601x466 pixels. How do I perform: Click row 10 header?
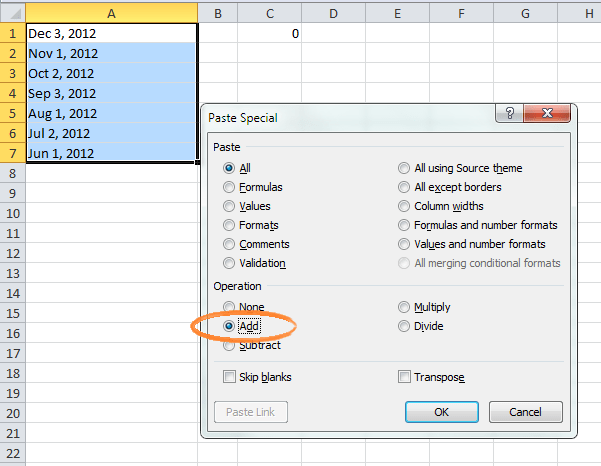12,213
